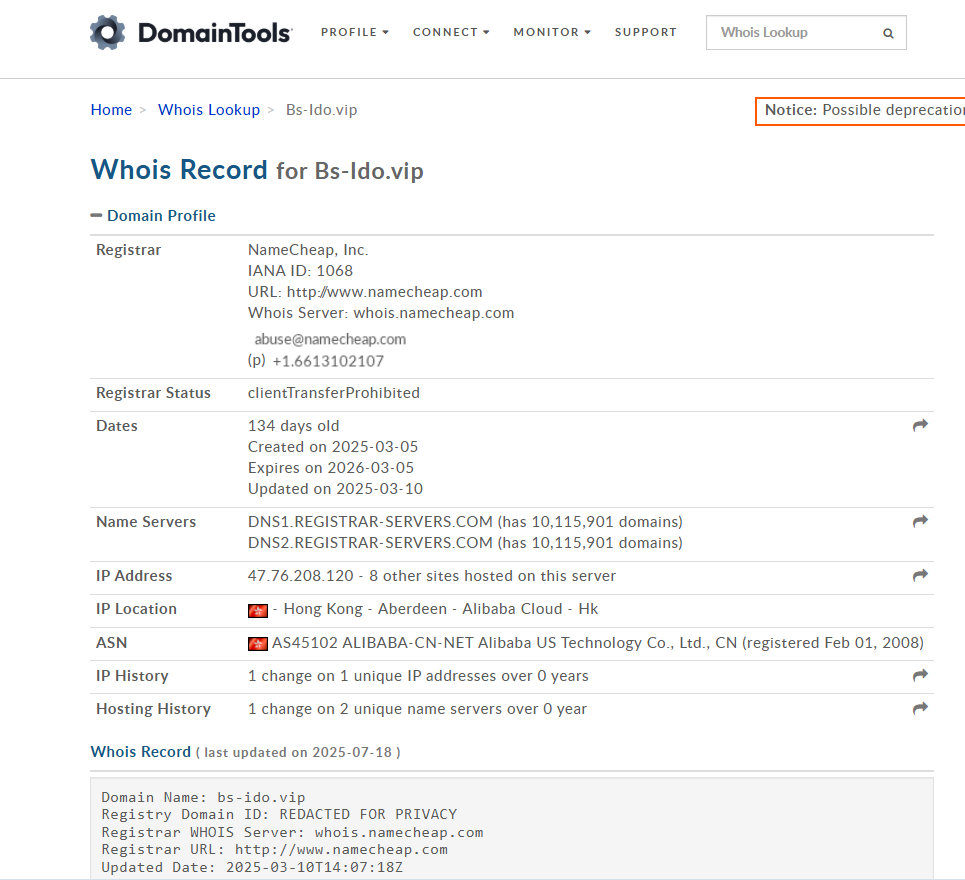Open share arrow in Name Servers row
This screenshot has width=965, height=880.
pos(920,521)
